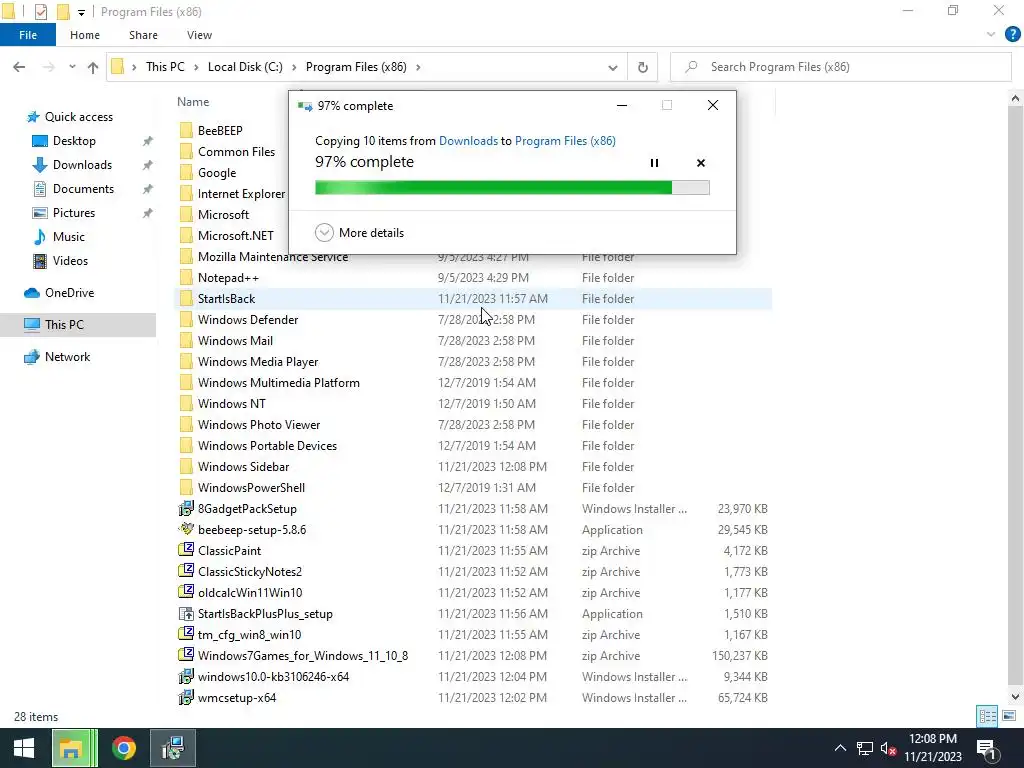
Task: Select OneDrive in the navigation pane
Action: click(59, 293)
